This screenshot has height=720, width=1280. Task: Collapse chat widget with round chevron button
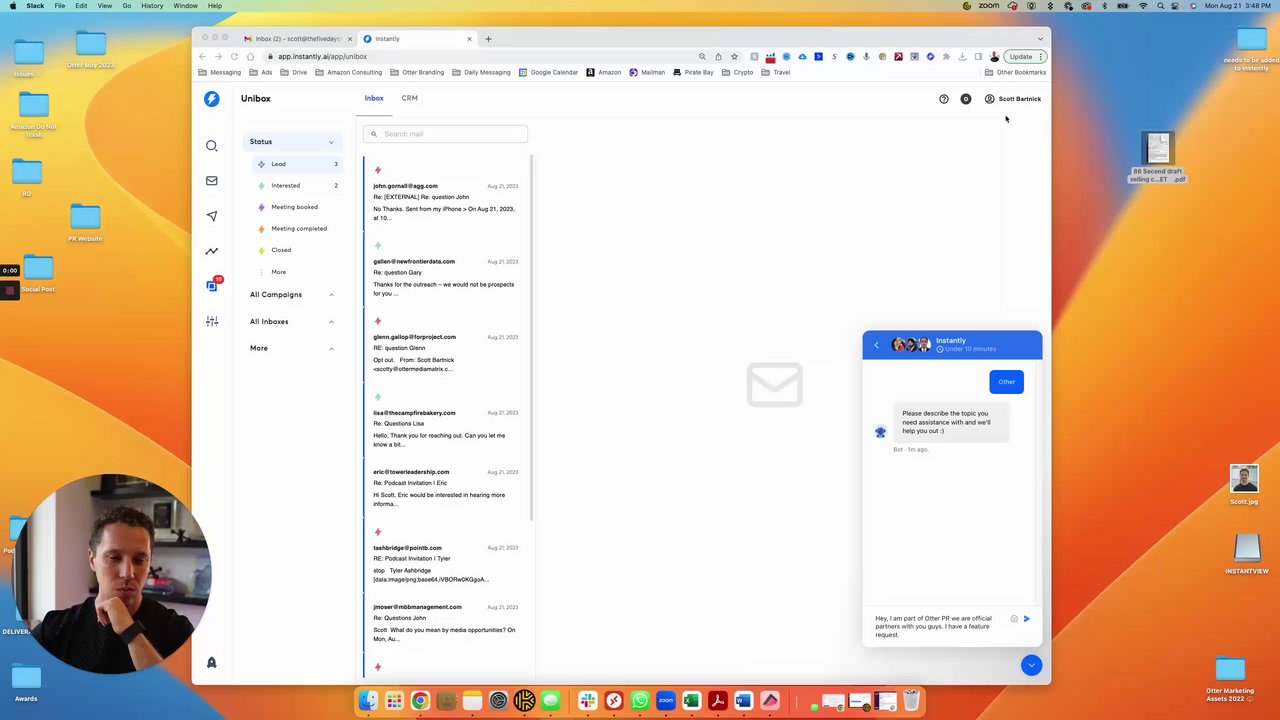click(x=1031, y=666)
